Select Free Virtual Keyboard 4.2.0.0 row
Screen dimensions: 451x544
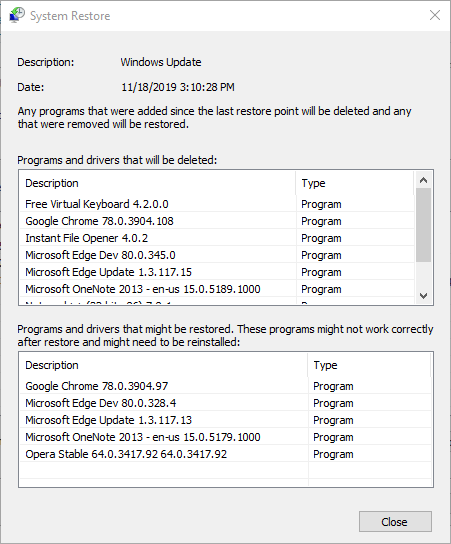pos(217,204)
